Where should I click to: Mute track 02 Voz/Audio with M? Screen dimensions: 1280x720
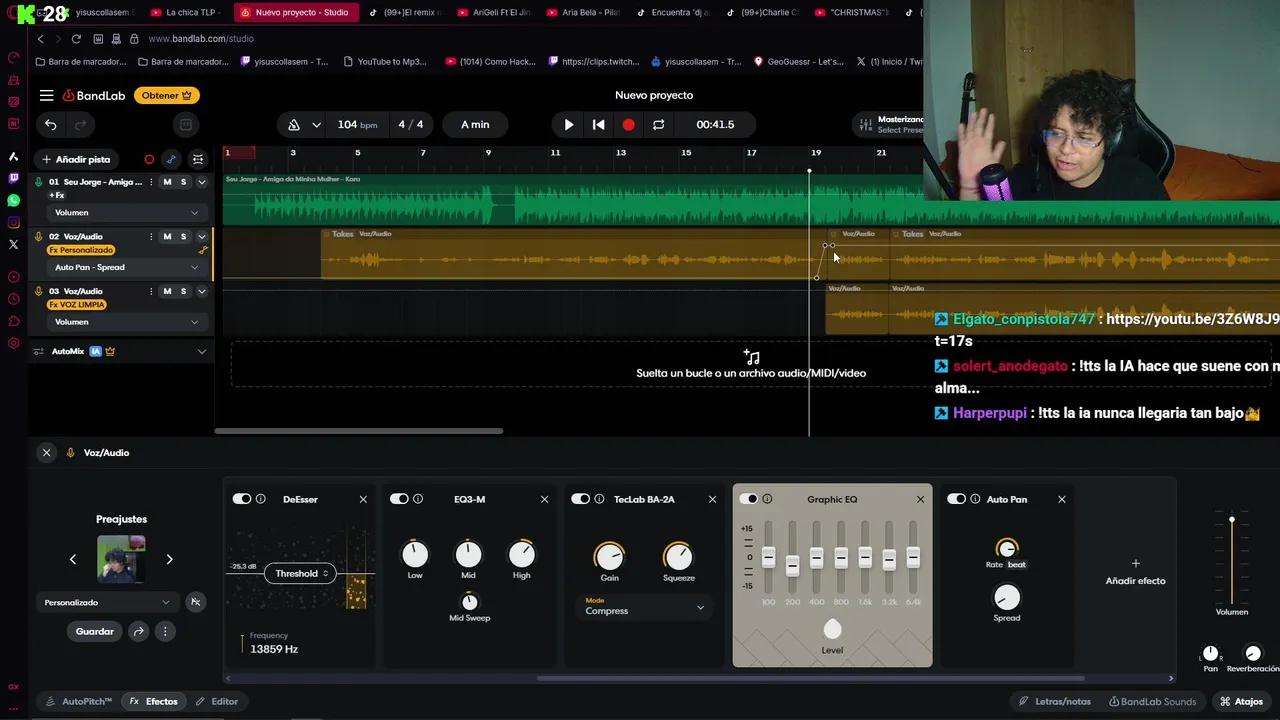(x=167, y=237)
